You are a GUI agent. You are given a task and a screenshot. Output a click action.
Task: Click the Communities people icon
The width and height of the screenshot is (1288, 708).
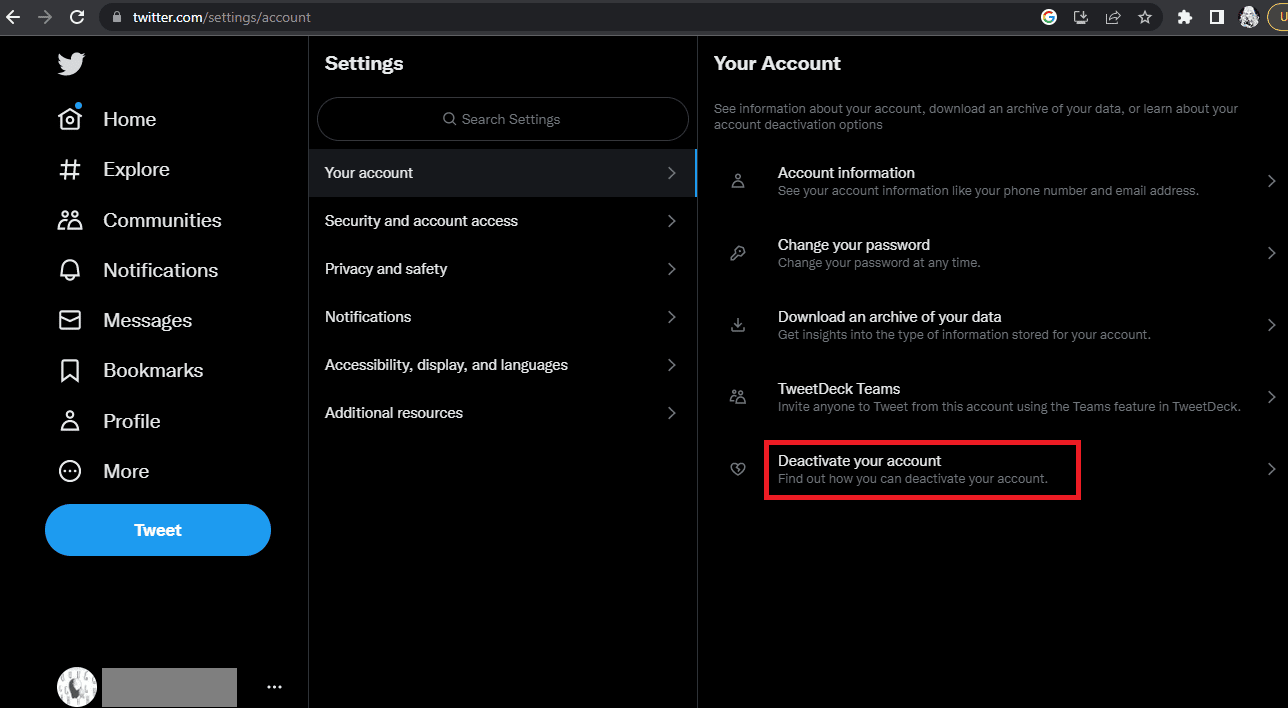coord(70,220)
